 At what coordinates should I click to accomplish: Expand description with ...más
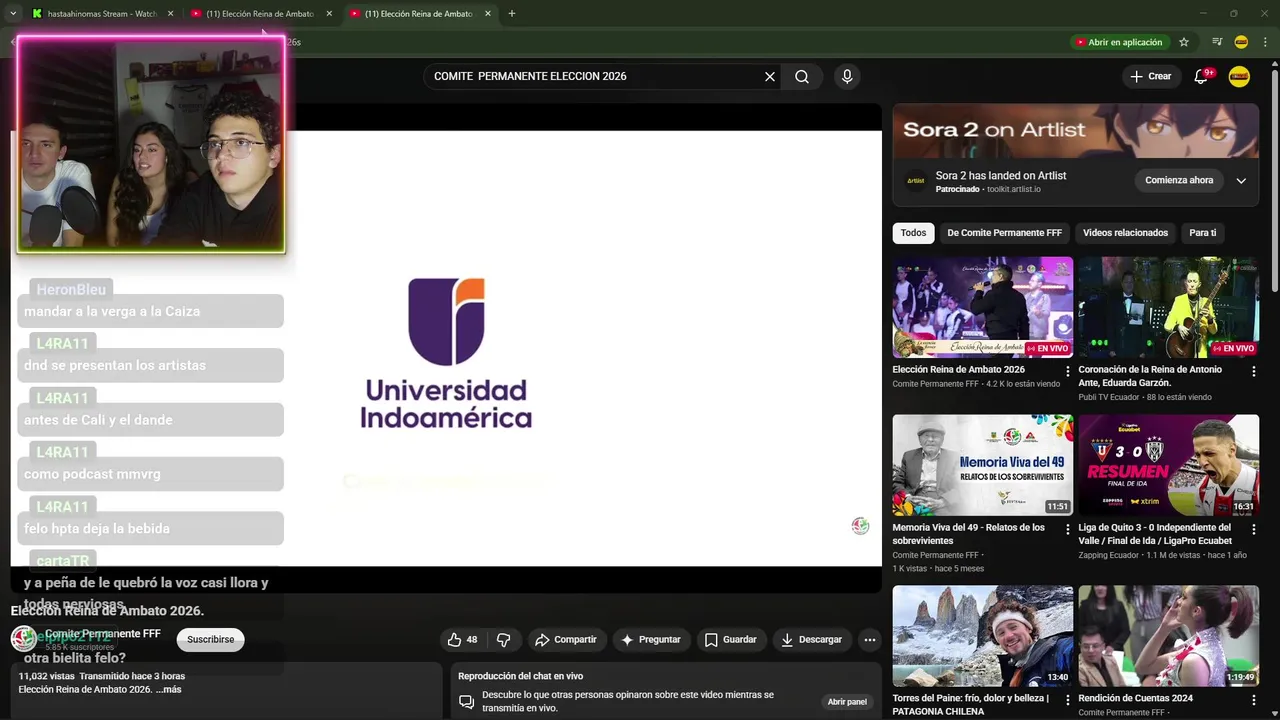(169, 689)
